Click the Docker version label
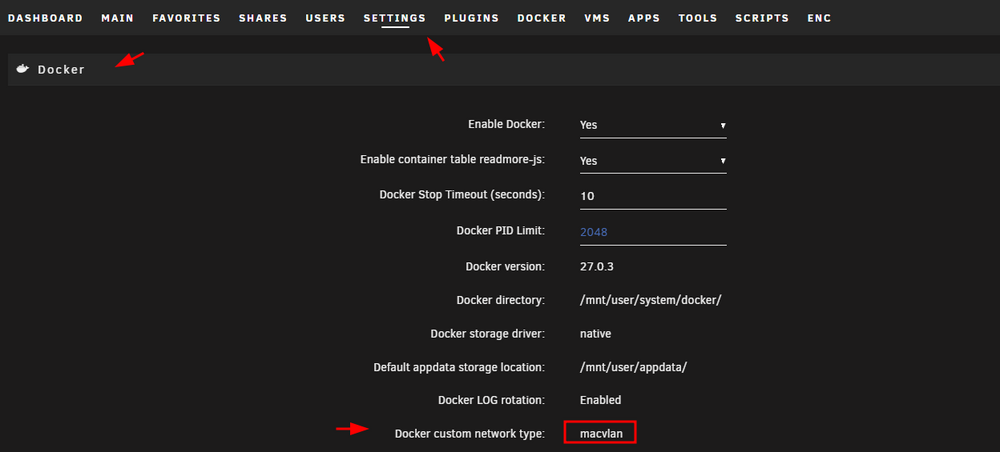 click(505, 266)
